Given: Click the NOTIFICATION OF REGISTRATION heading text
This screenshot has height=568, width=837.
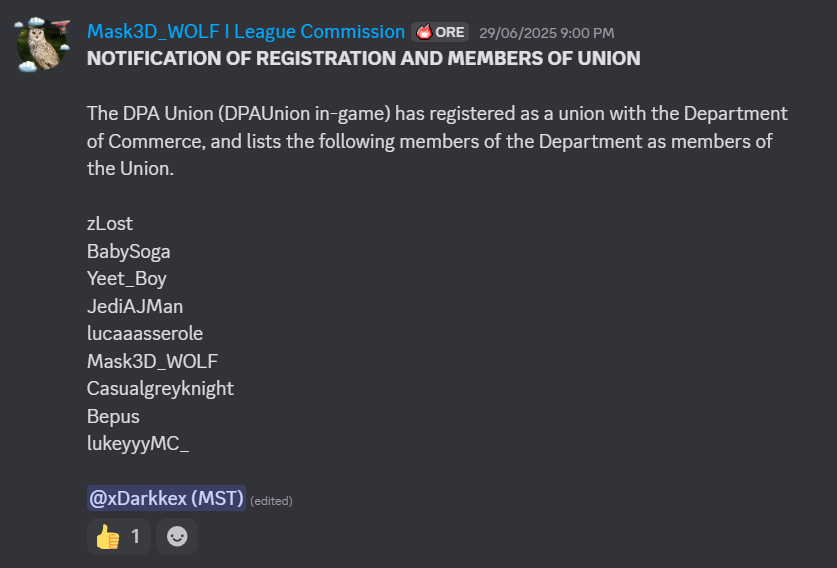Looking at the screenshot, I should [x=364, y=58].
